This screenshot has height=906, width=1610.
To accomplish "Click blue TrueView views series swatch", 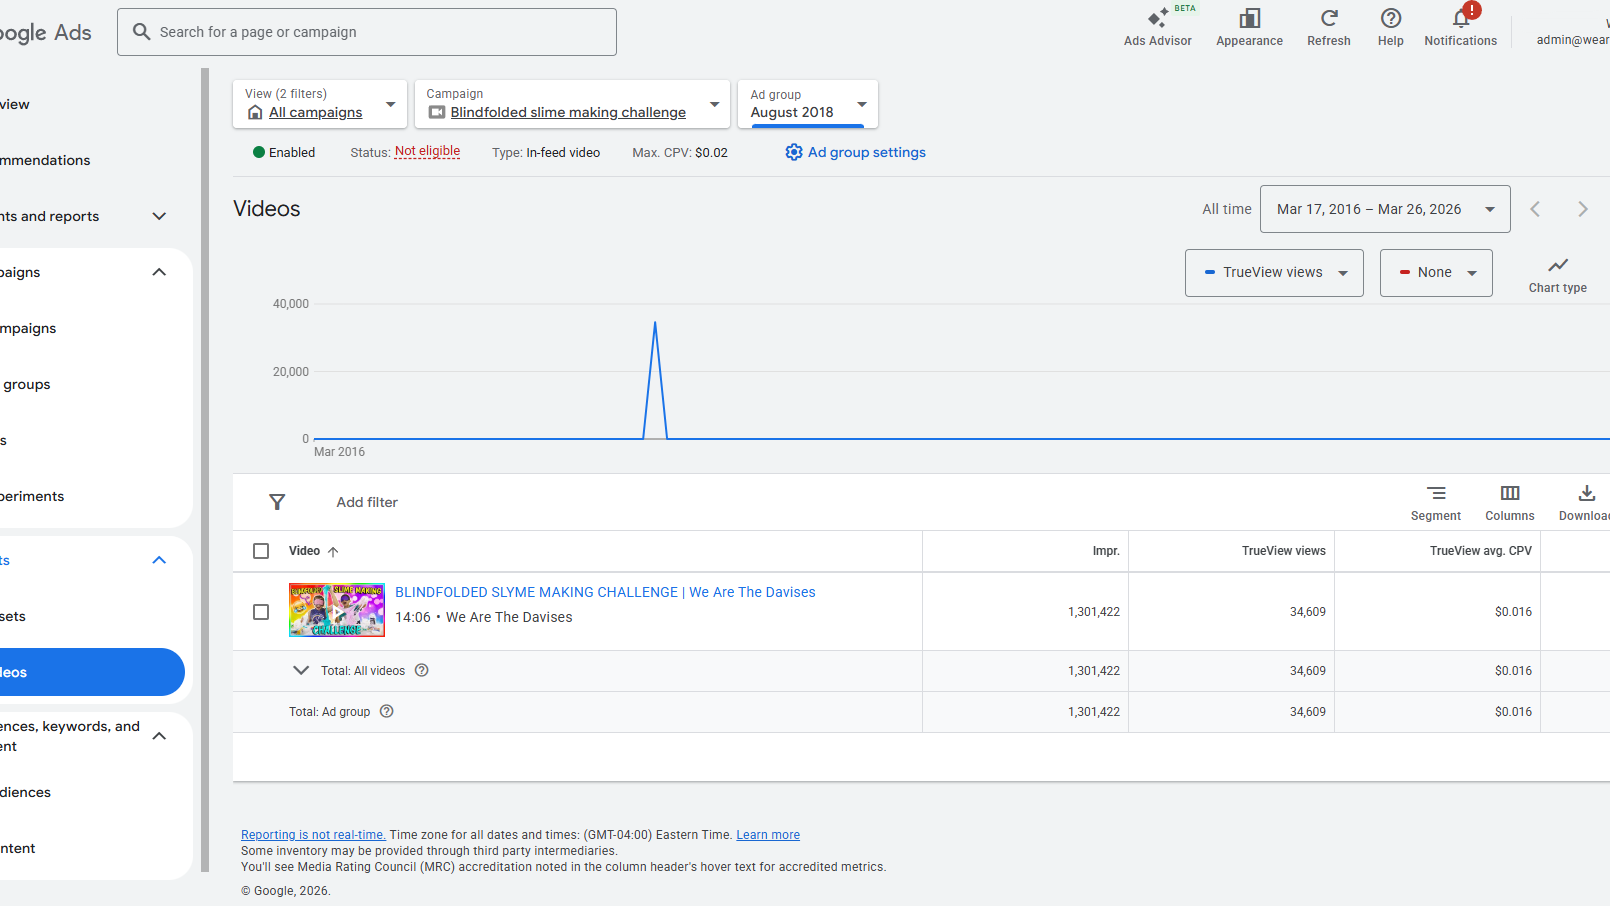I will click(1210, 272).
